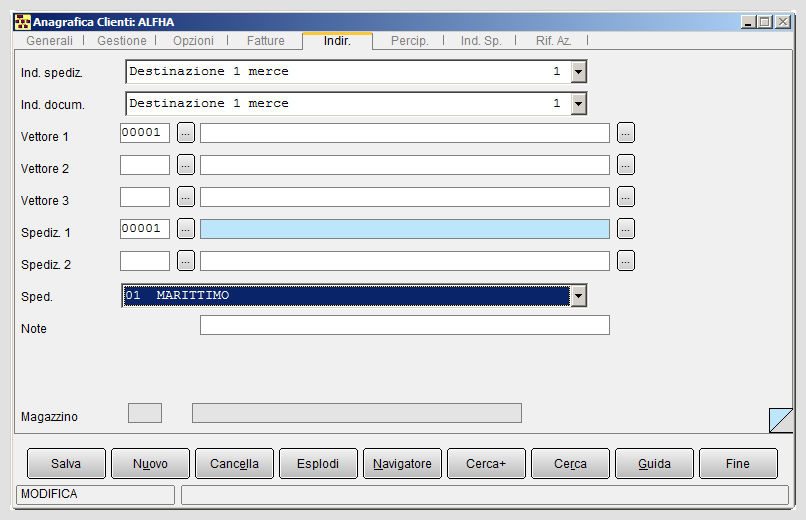Focus the Vettore 3 code field

tap(145, 197)
